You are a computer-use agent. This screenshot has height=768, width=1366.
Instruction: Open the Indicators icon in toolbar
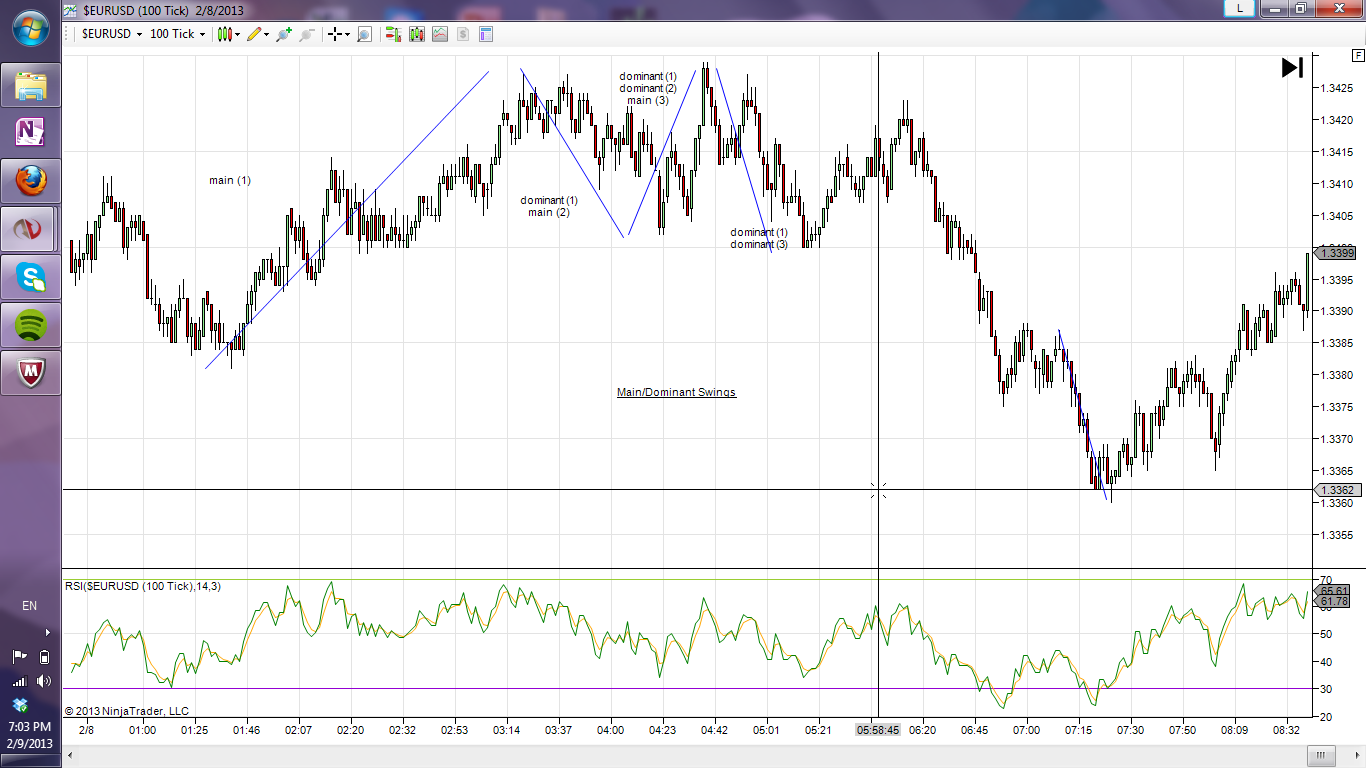tap(440, 34)
